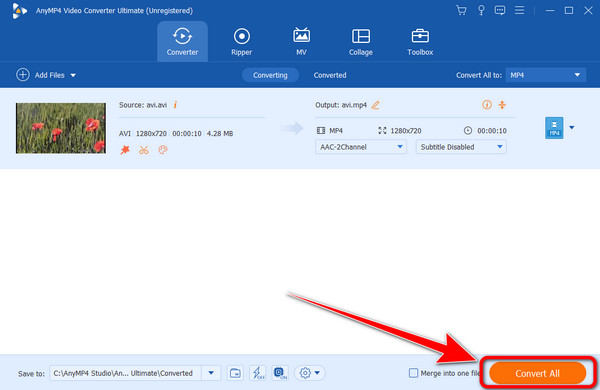The image size is (600, 390).
Task: Open the feedback chat icon
Action: click(499, 10)
